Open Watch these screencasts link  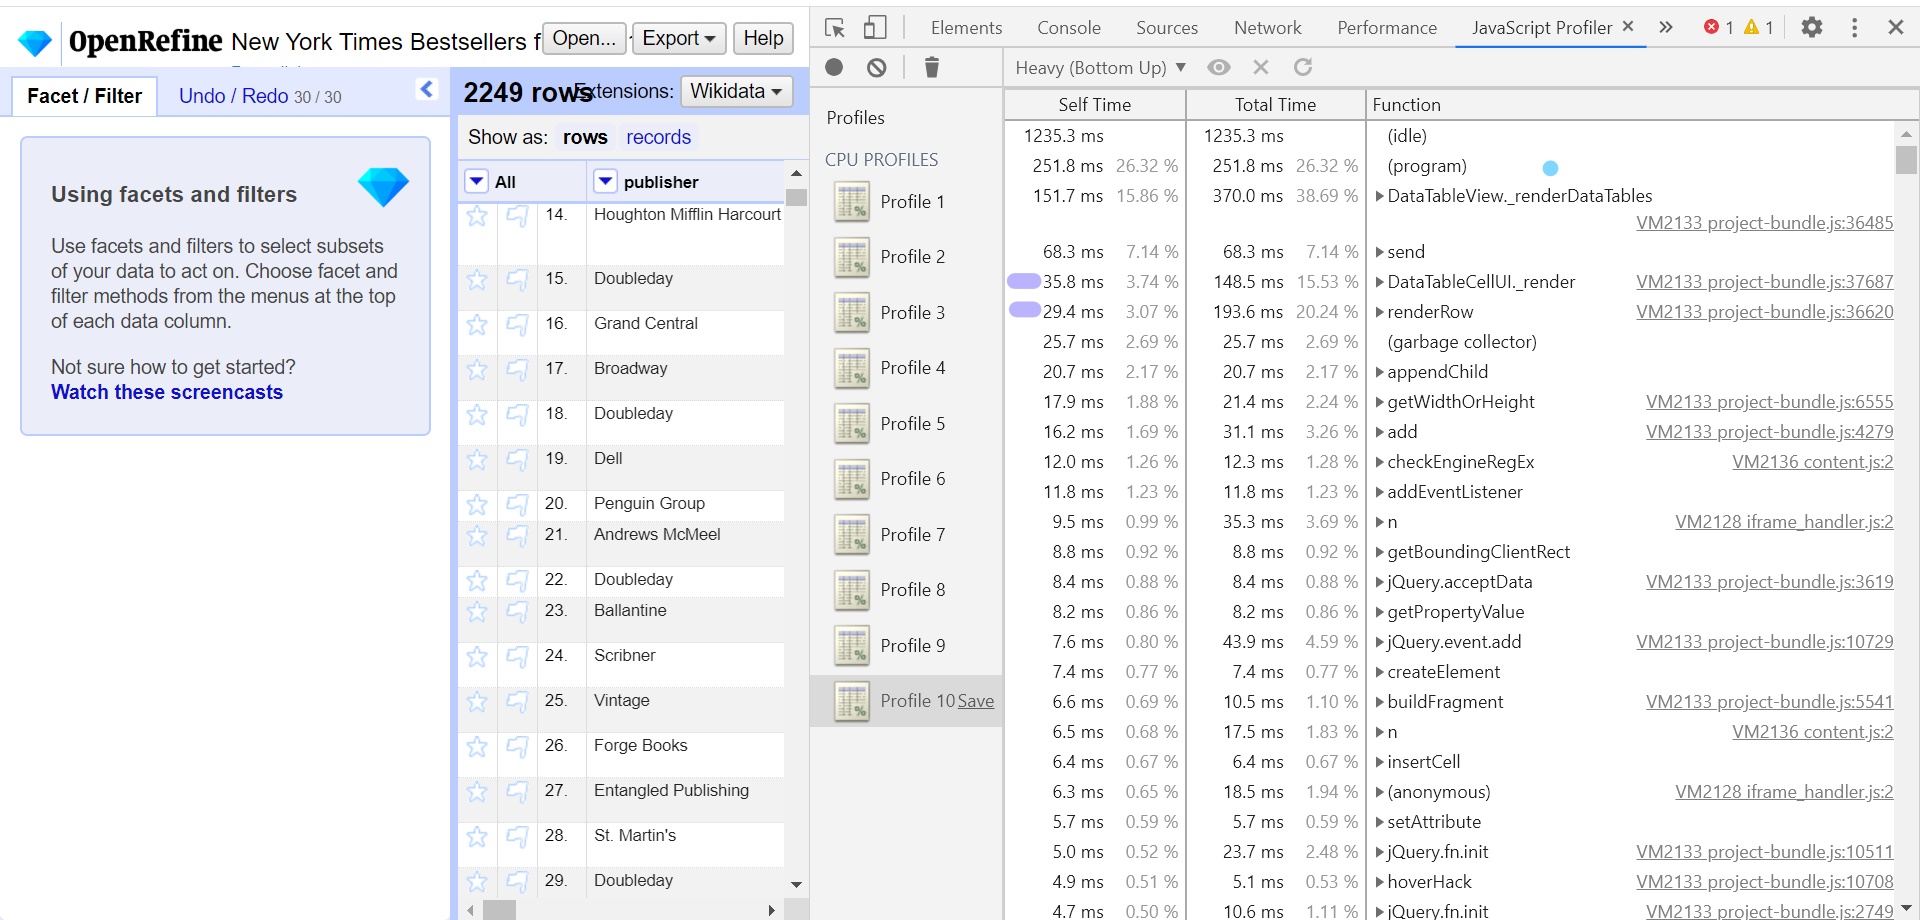pyautogui.click(x=167, y=392)
